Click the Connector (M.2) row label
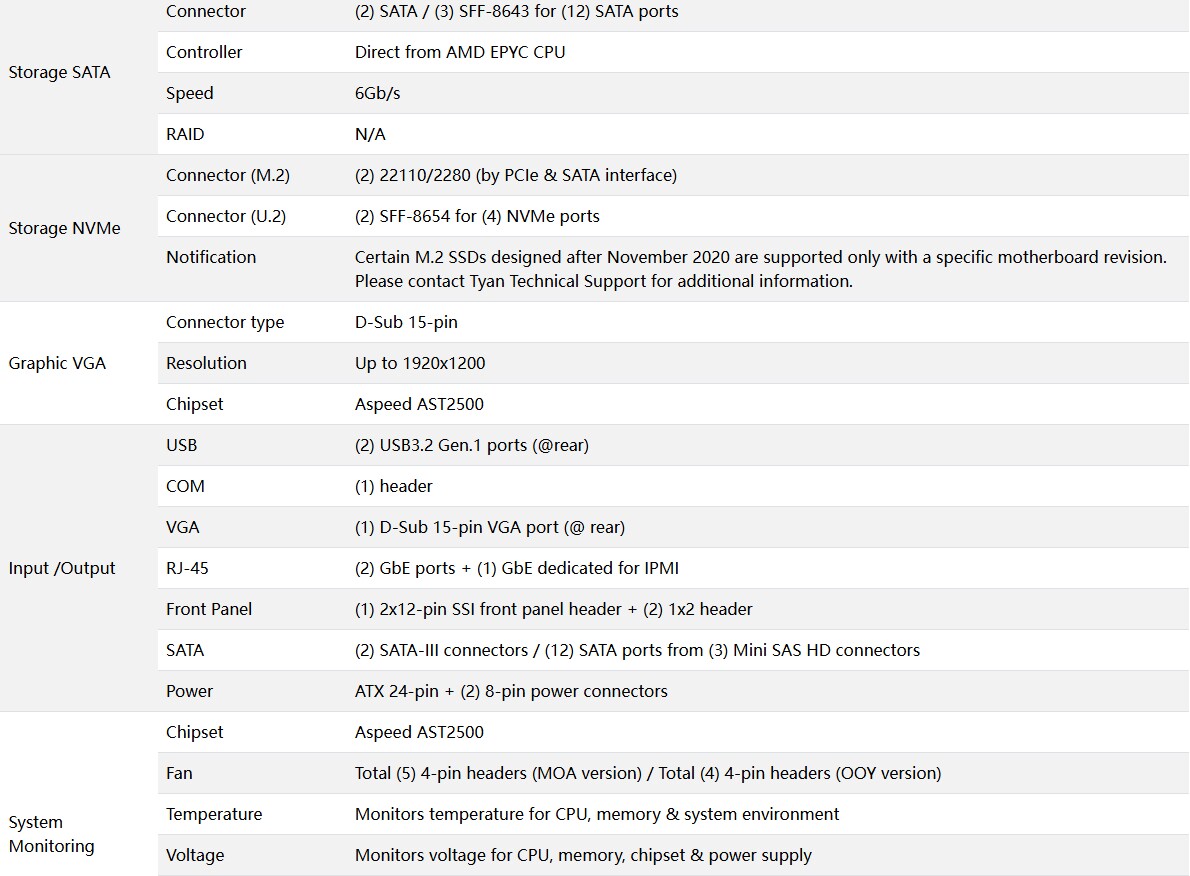 point(228,175)
